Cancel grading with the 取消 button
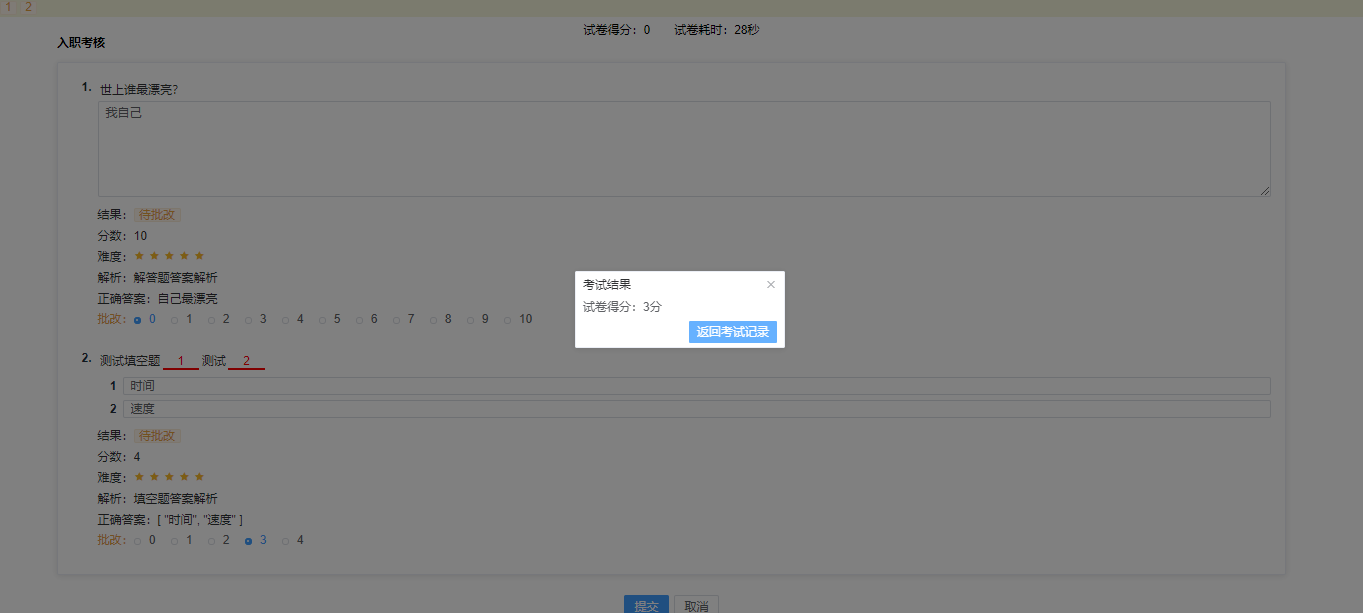The image size is (1363, 613). pos(695,604)
